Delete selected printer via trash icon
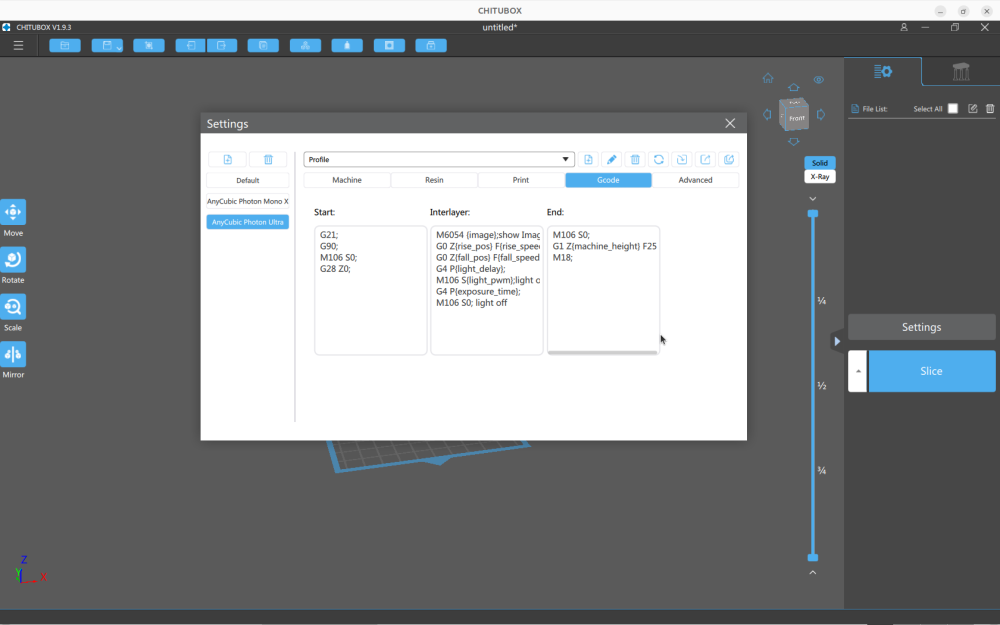This screenshot has height=625, width=1000. coord(268,159)
